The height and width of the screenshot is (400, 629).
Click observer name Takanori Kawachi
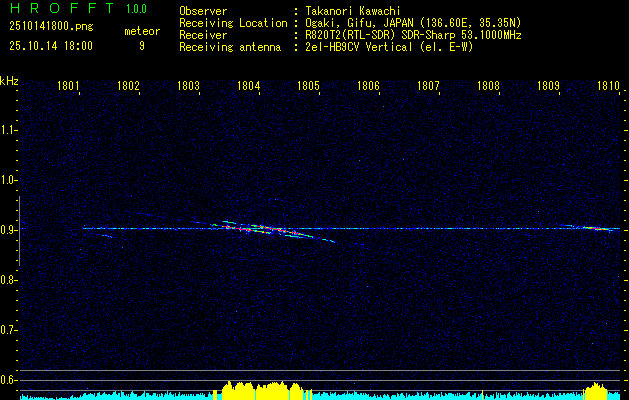pos(352,11)
